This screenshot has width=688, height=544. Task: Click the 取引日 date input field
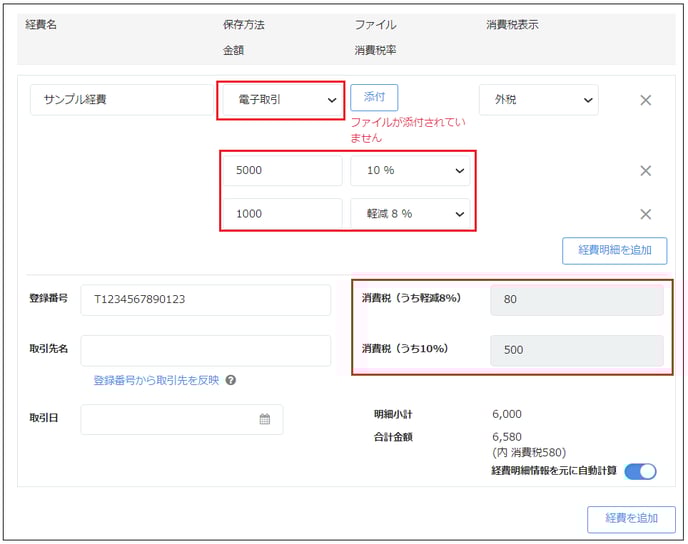click(182, 419)
